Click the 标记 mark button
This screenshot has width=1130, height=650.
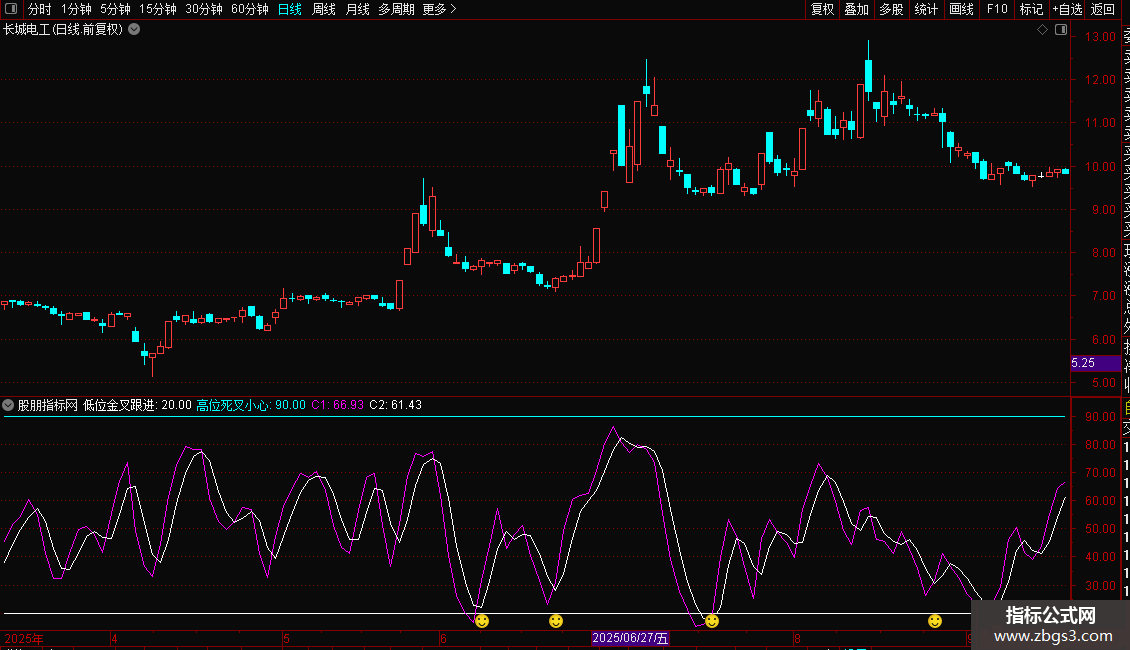1031,9
